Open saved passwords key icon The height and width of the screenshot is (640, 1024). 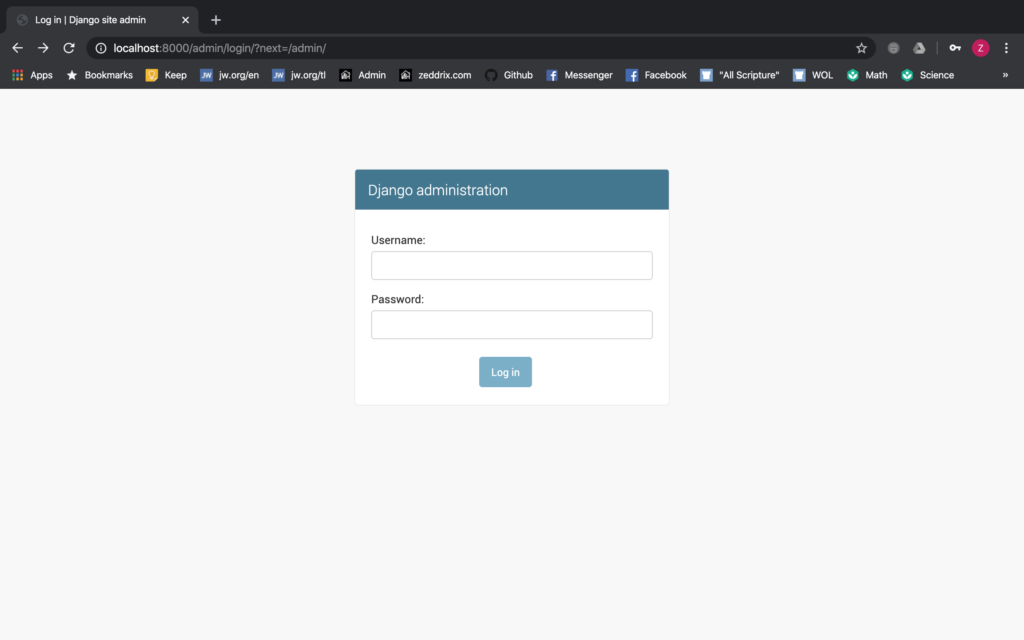click(x=955, y=48)
